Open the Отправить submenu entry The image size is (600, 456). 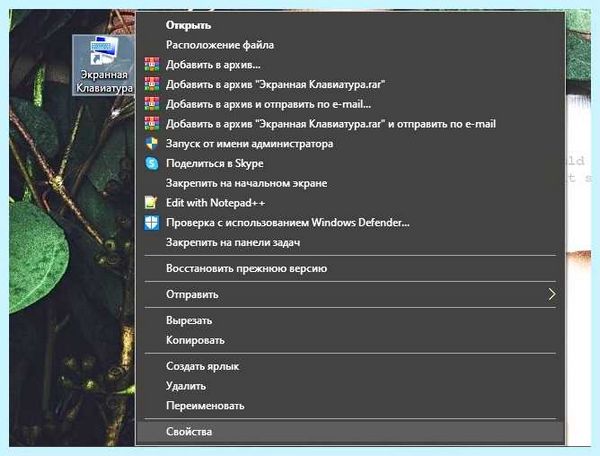pos(350,294)
